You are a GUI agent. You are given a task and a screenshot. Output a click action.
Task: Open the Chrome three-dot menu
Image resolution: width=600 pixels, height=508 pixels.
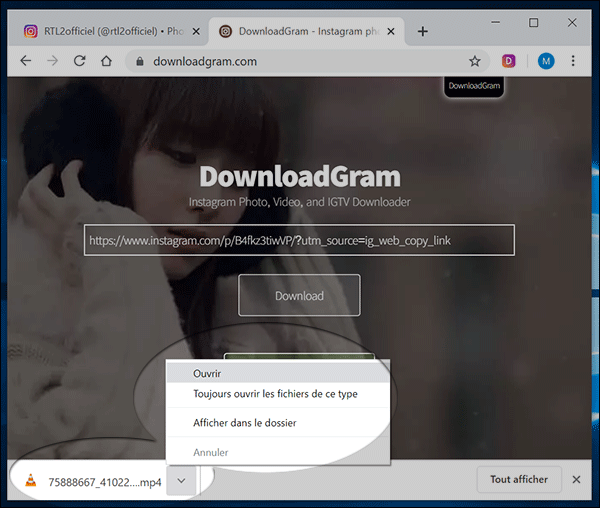pos(574,61)
